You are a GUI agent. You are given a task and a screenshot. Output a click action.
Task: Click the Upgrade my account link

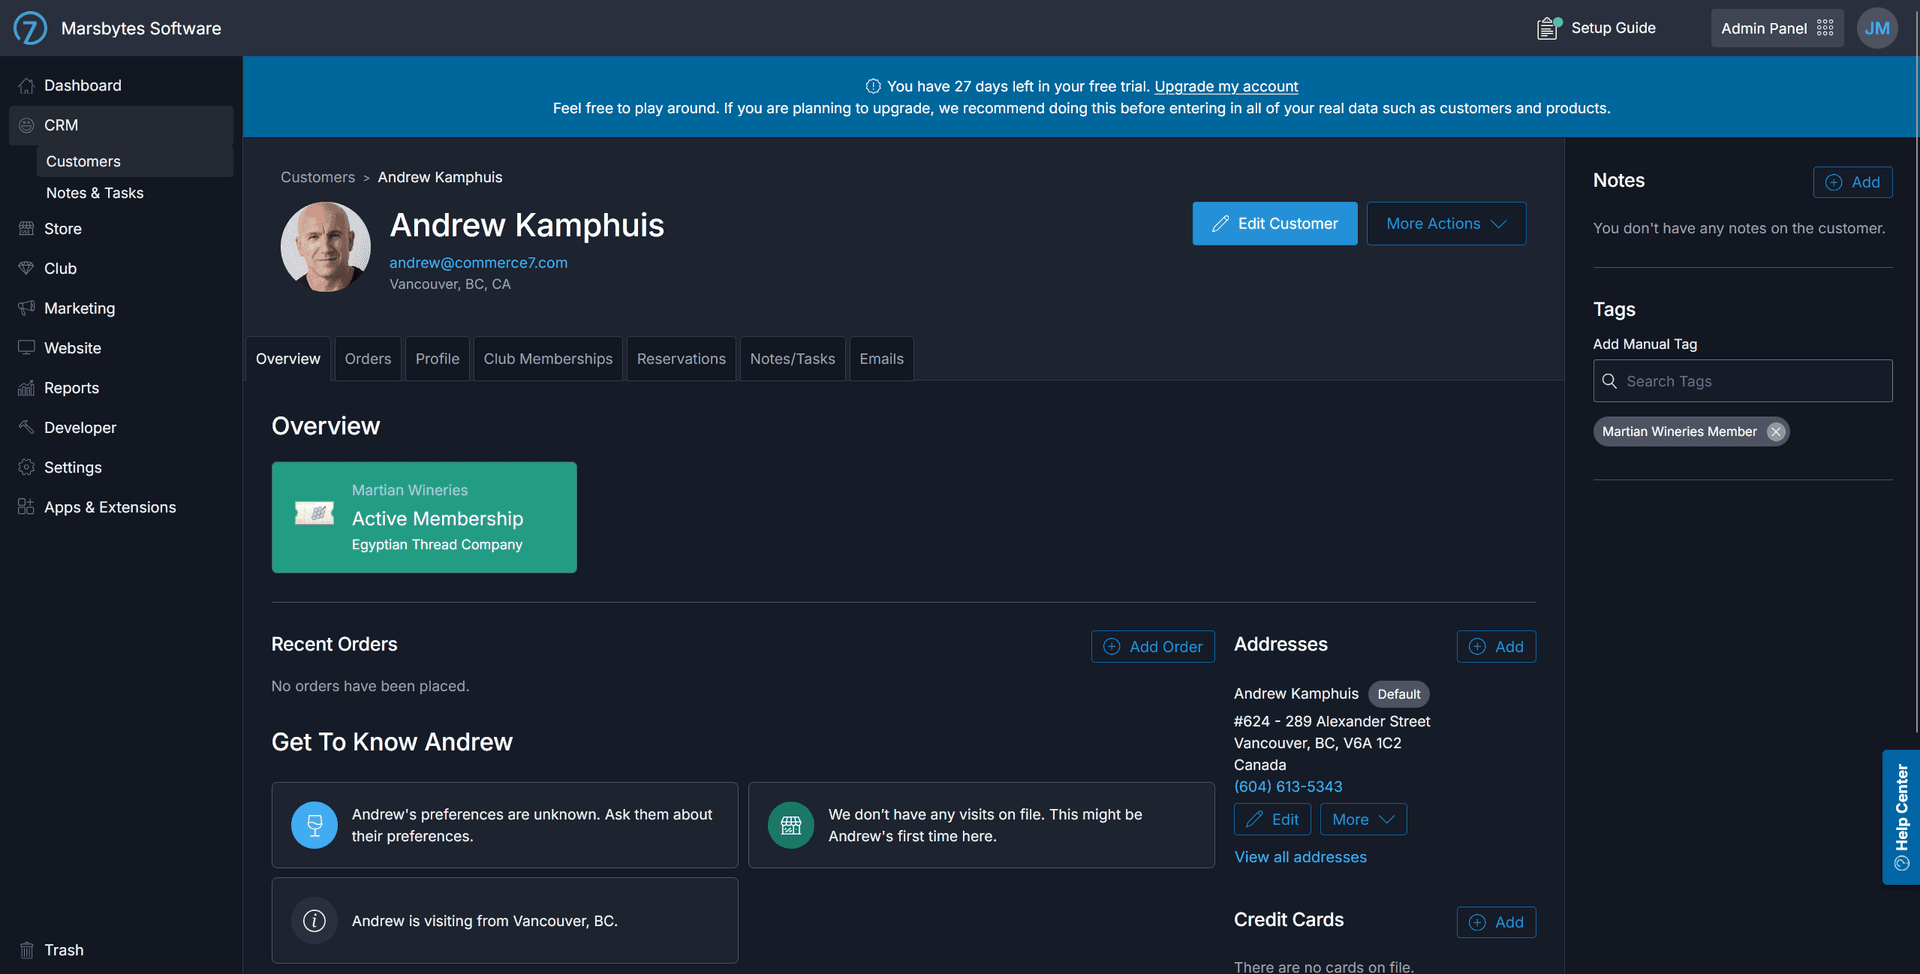[x=1226, y=86]
